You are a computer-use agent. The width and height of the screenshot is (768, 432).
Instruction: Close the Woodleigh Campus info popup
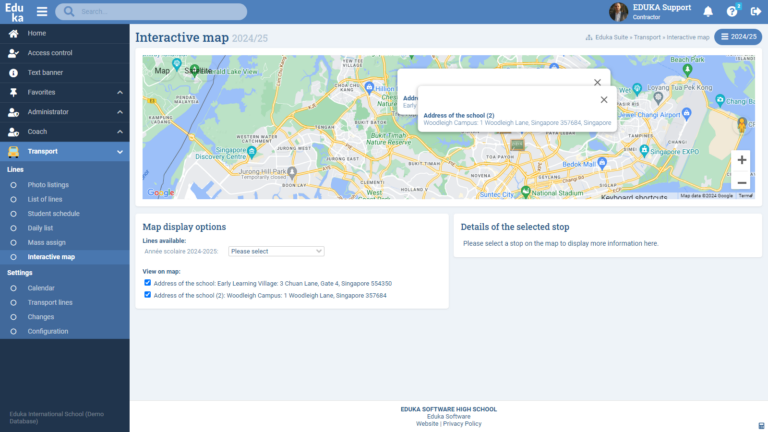pos(604,99)
